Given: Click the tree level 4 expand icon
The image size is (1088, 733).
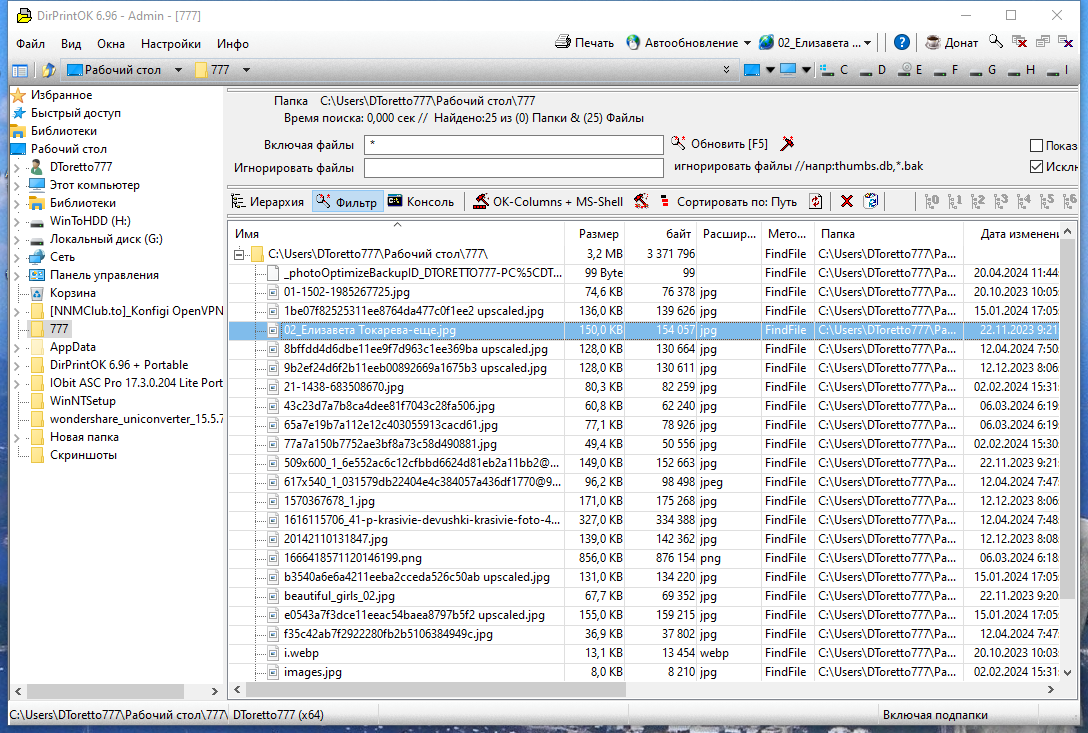Looking at the screenshot, I should pos(1023,201).
